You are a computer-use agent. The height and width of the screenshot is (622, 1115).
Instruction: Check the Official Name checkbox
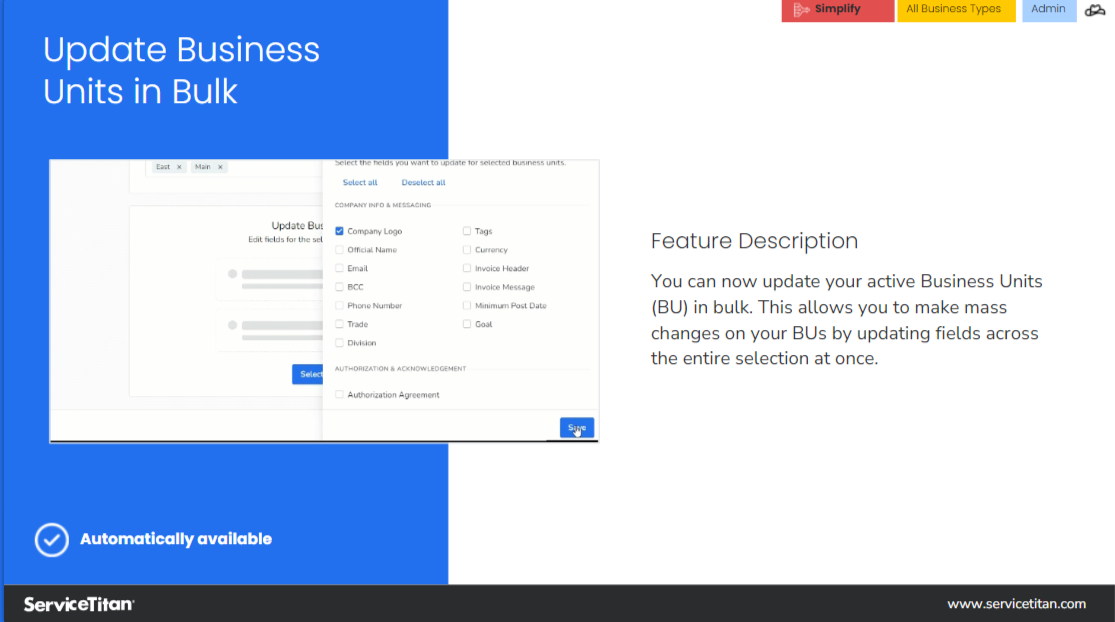339,250
